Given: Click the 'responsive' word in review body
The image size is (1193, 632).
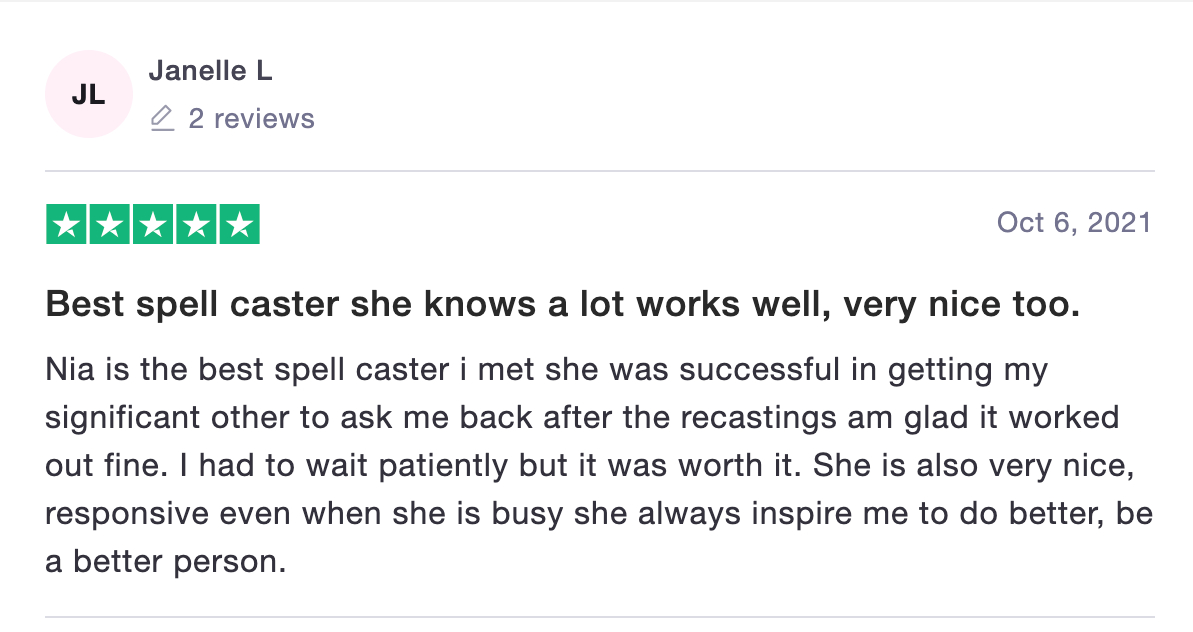Looking at the screenshot, I should (x=127, y=514).
